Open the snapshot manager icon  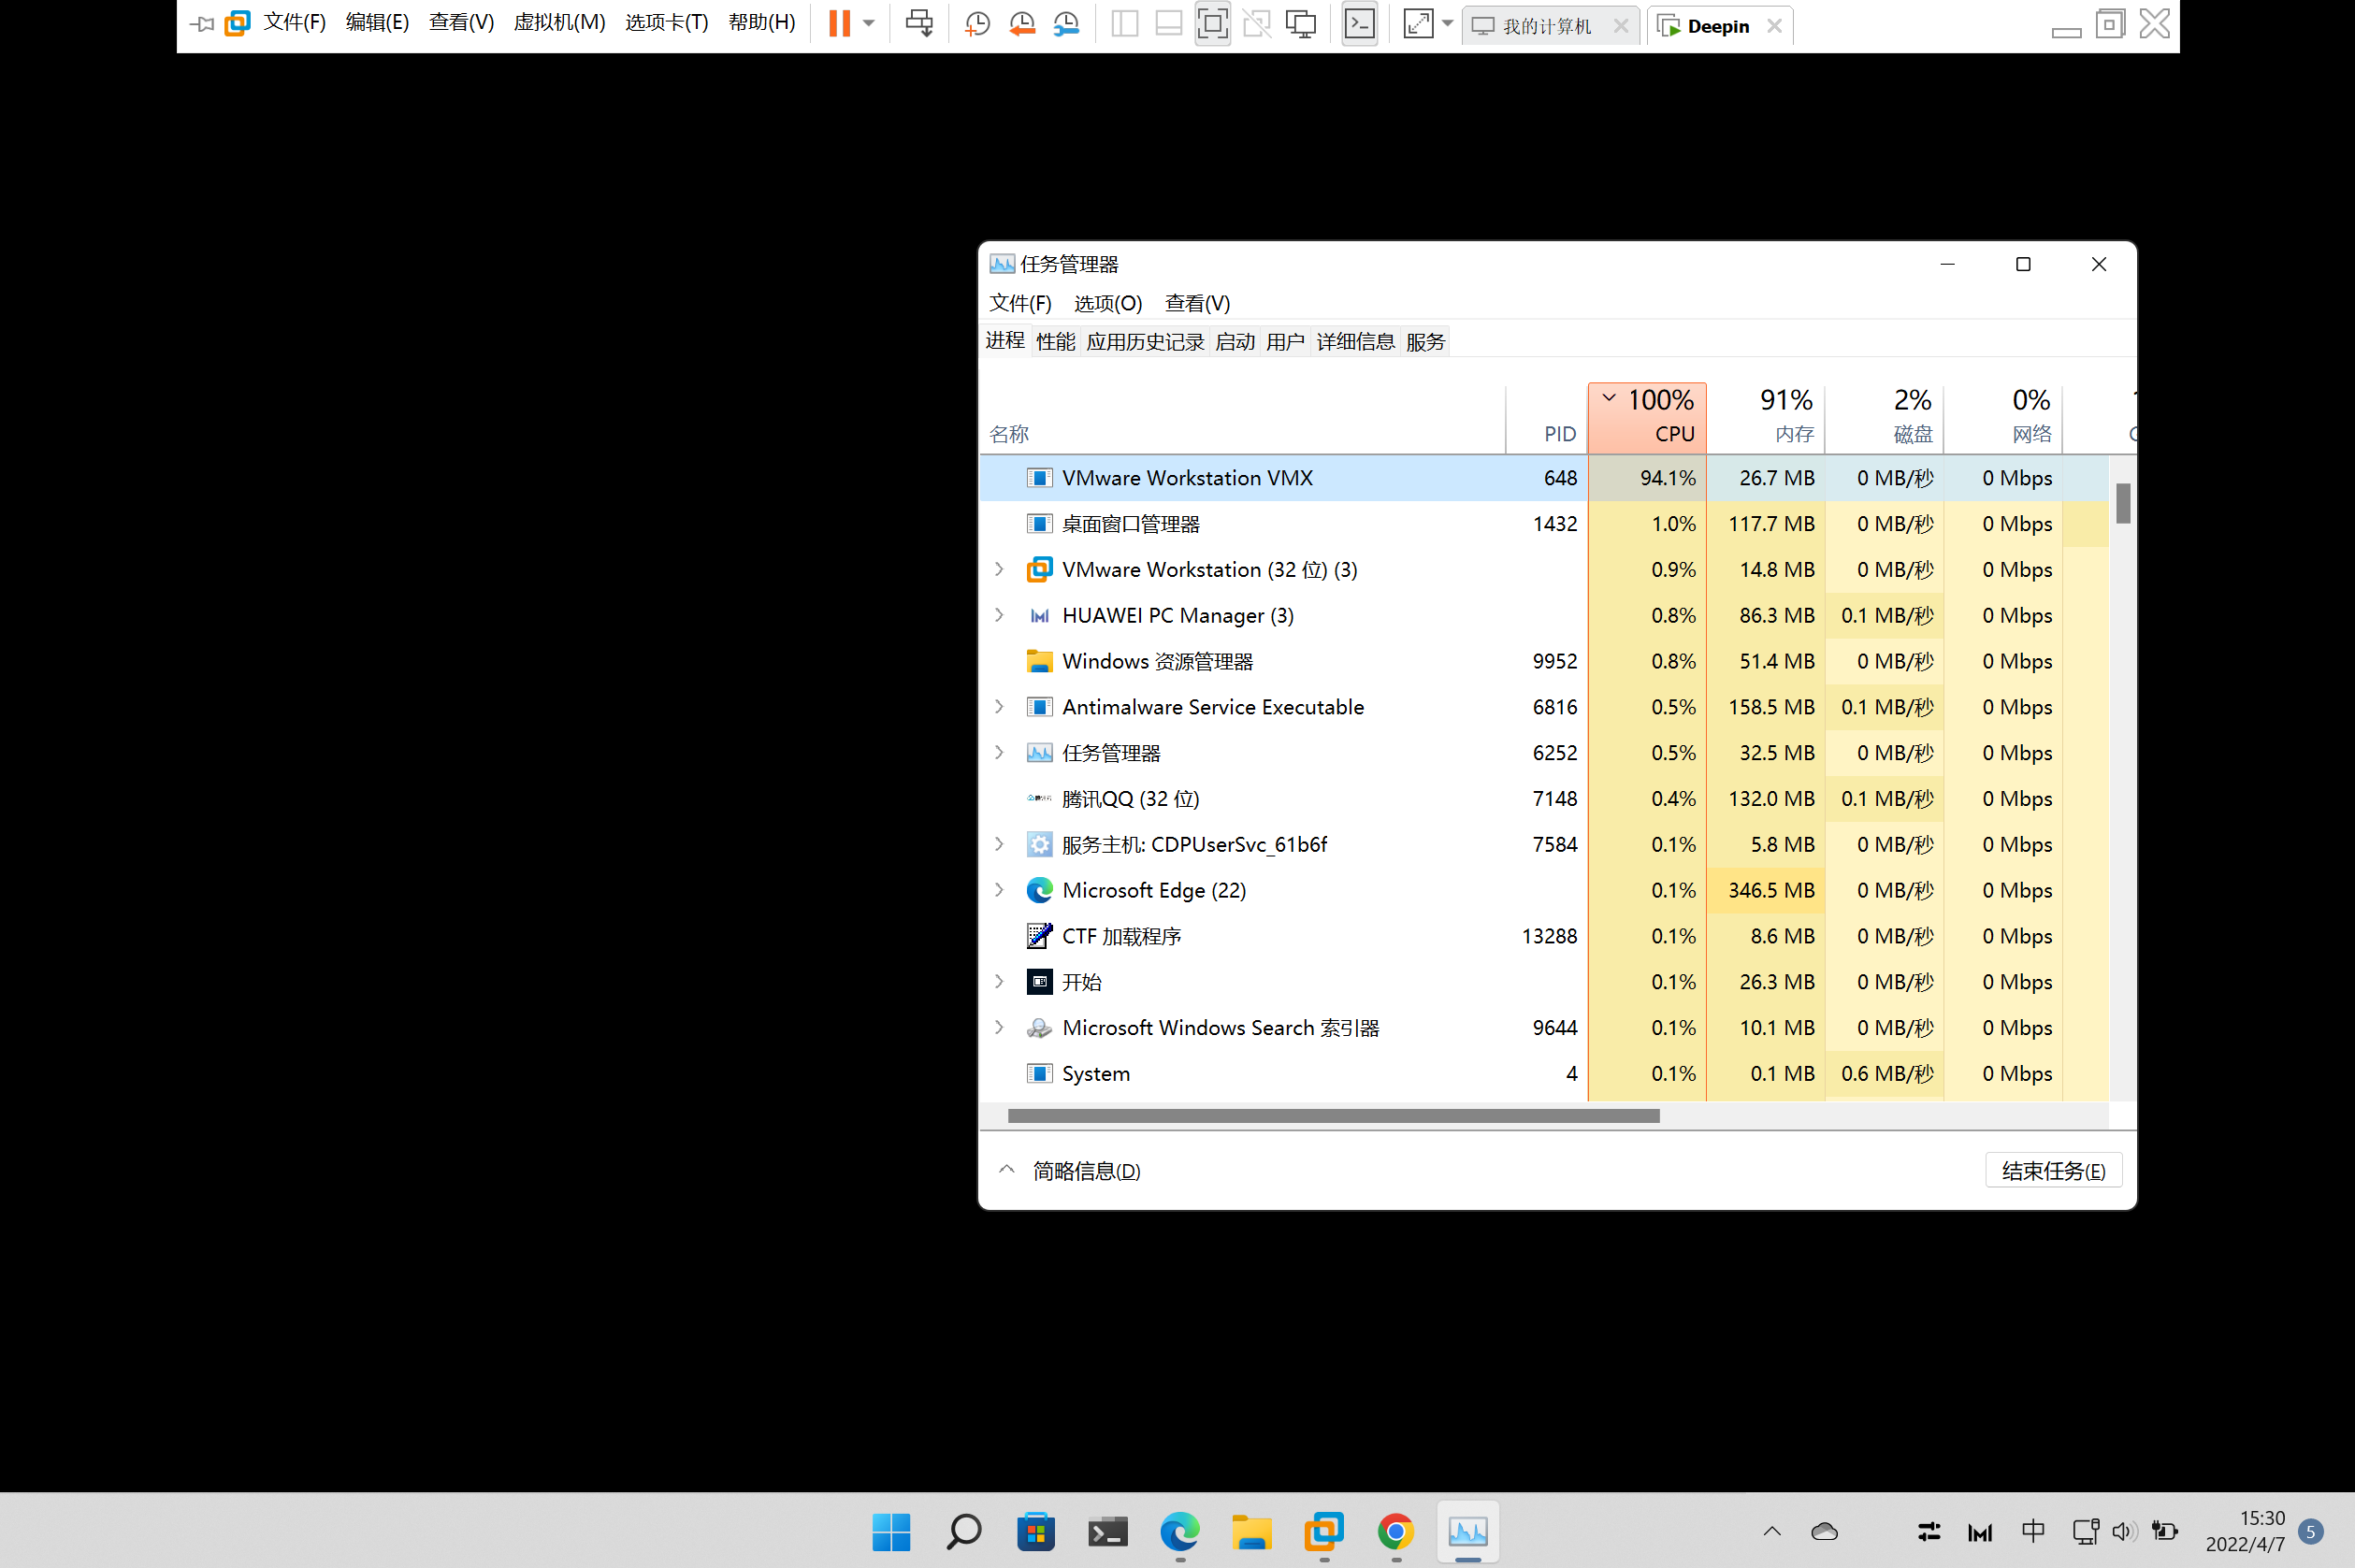click(x=1066, y=24)
